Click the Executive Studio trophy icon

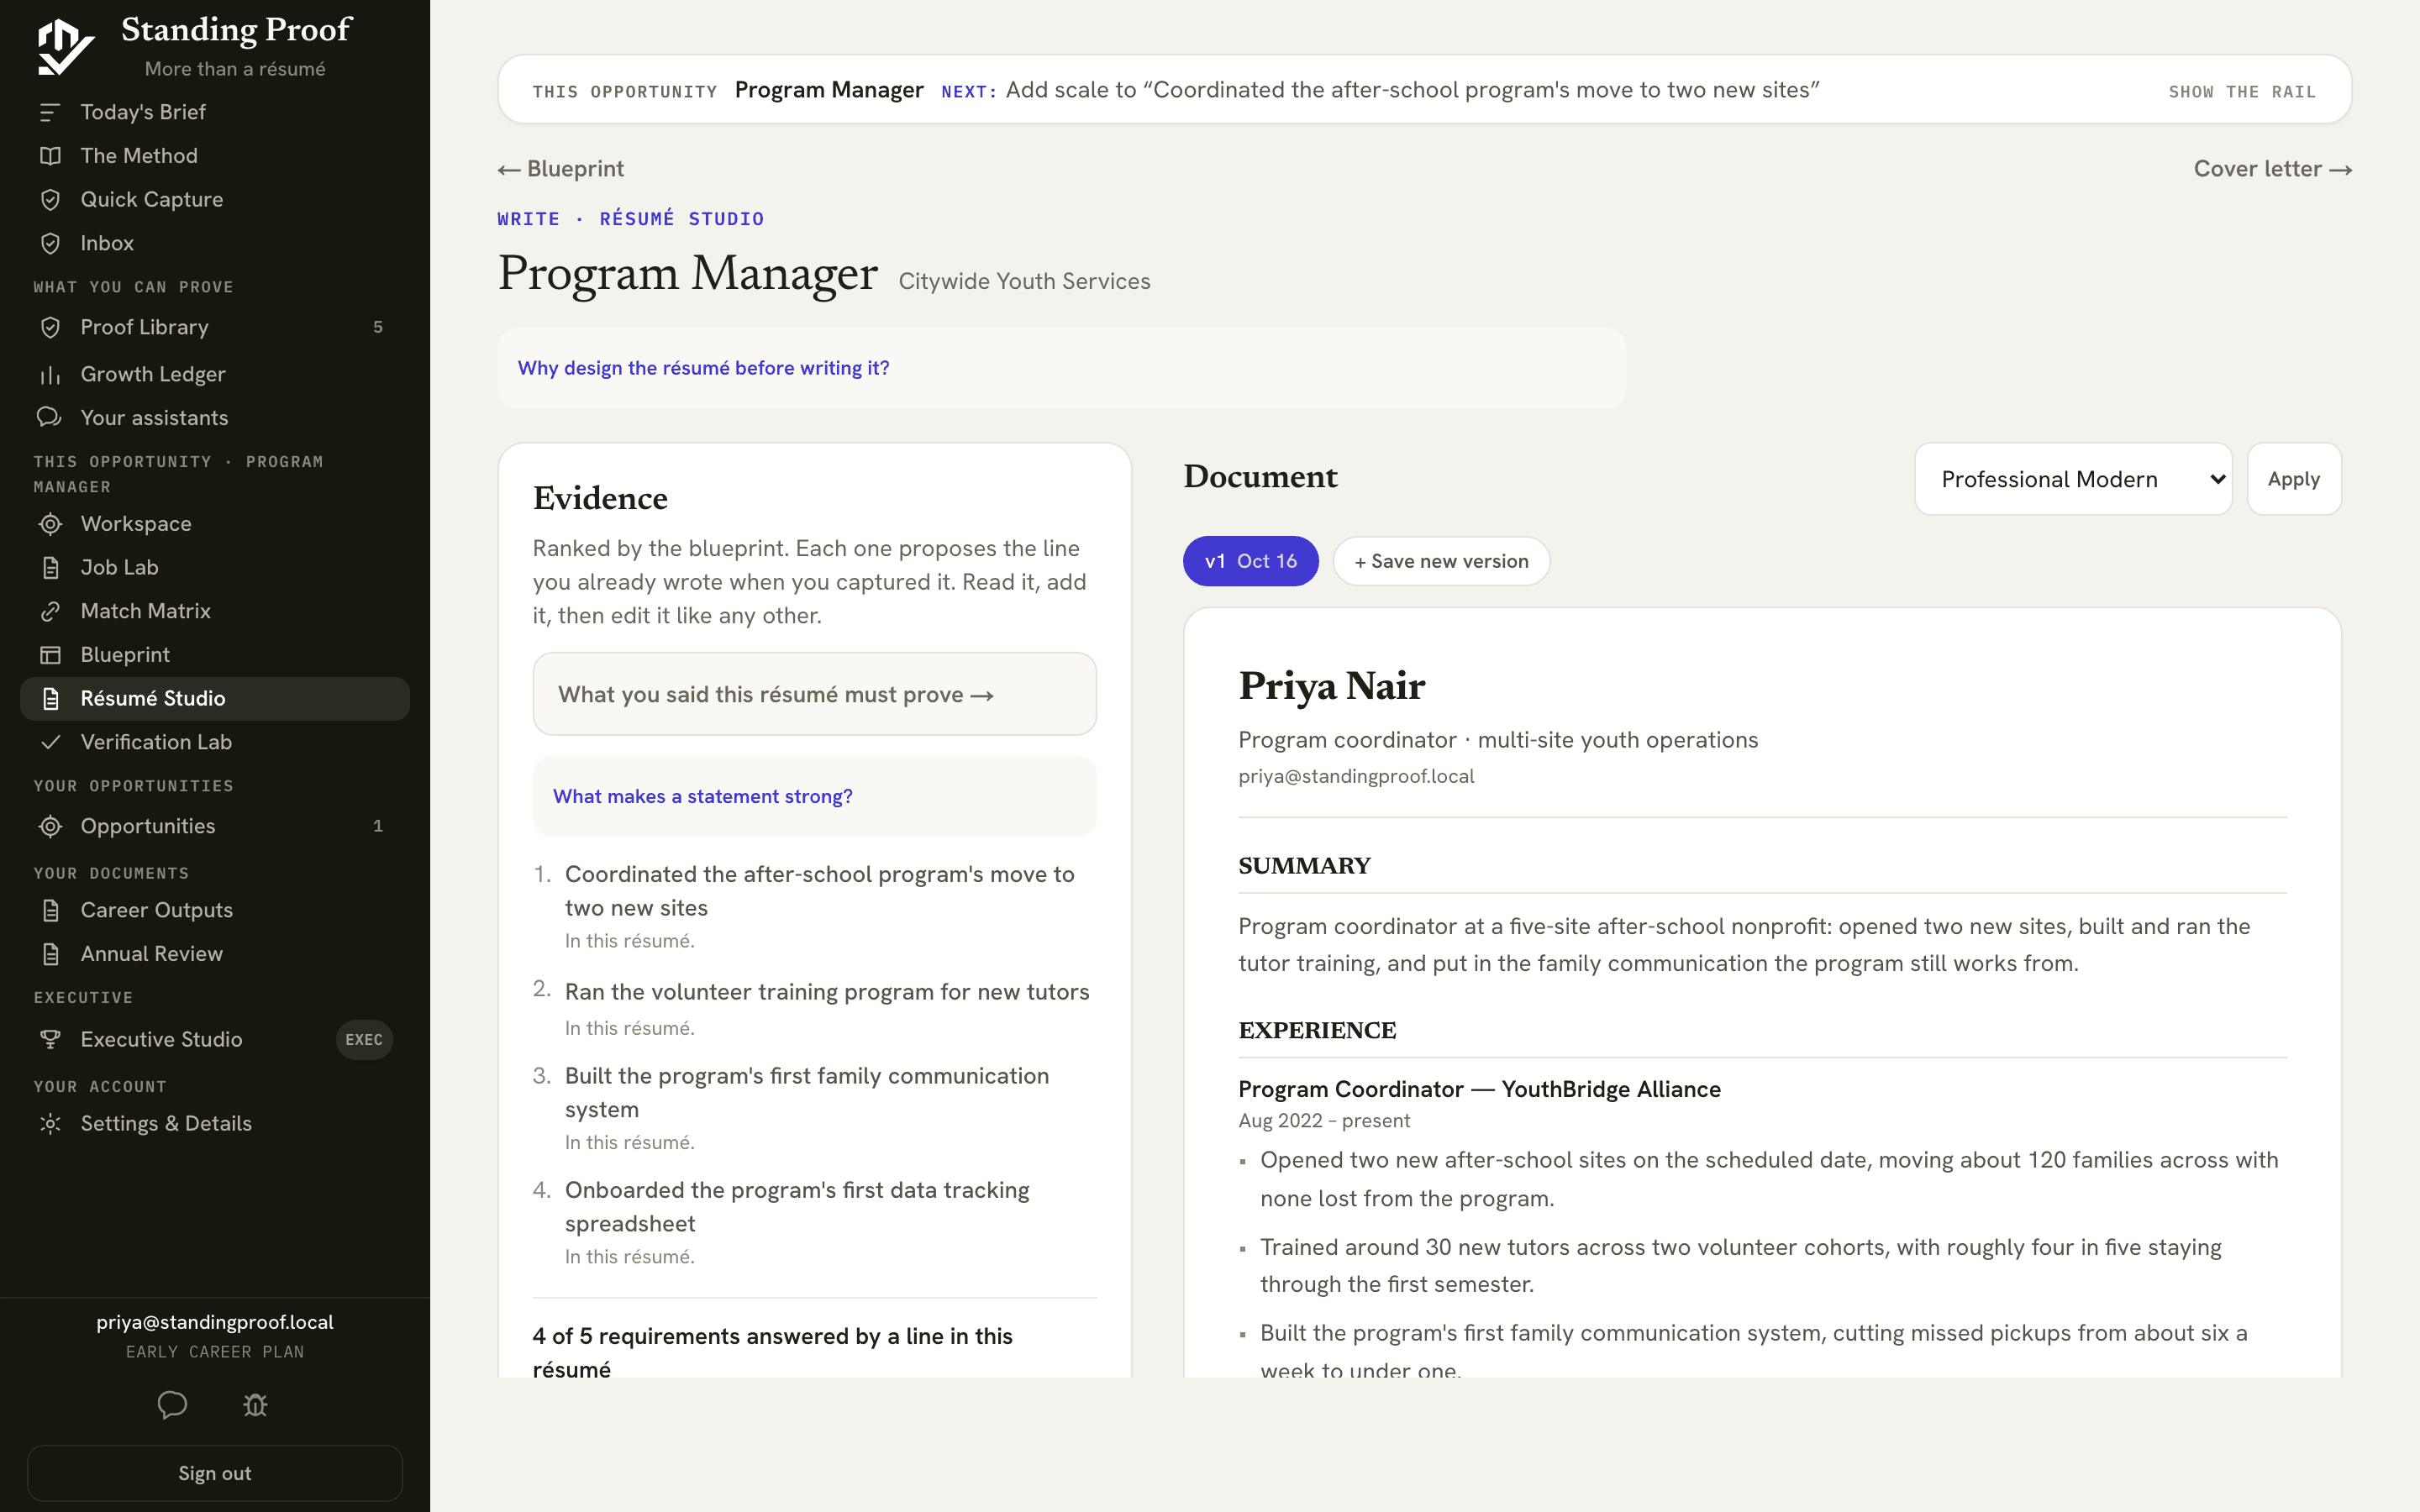point(50,1039)
